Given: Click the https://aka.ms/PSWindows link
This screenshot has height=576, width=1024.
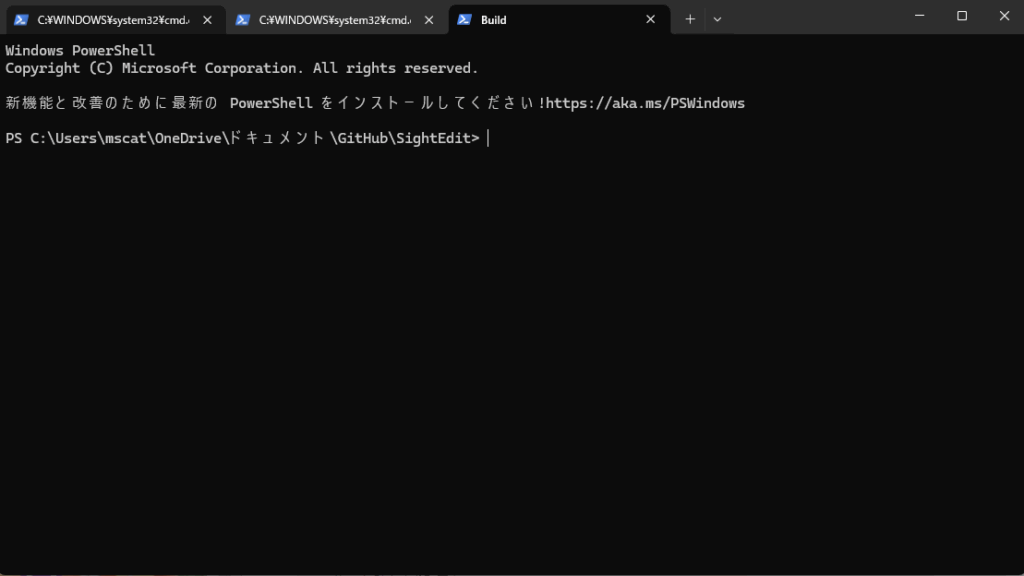Looking at the screenshot, I should pos(645,103).
